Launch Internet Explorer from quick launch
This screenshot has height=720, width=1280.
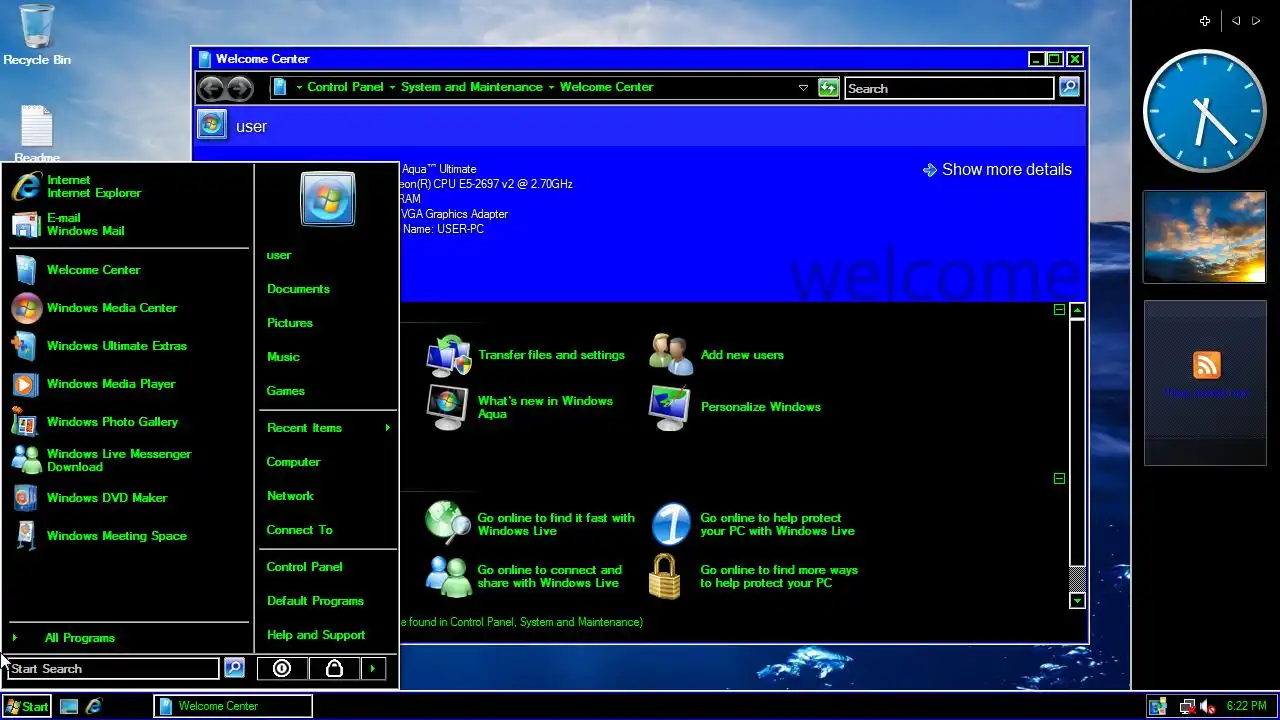pyautogui.click(x=94, y=706)
